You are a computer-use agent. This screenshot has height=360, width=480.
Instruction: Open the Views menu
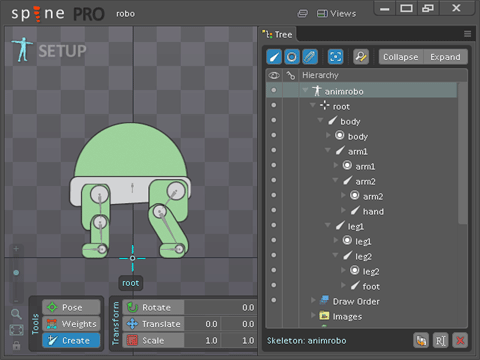pos(336,14)
